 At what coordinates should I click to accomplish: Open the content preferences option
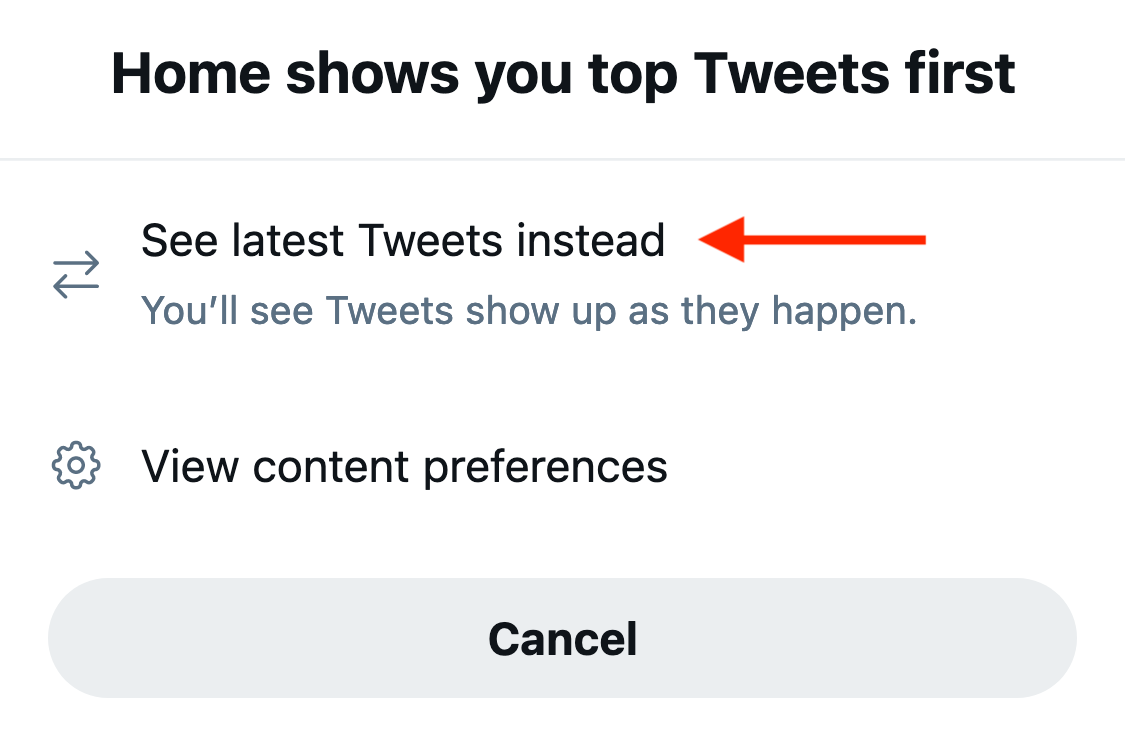(x=405, y=464)
